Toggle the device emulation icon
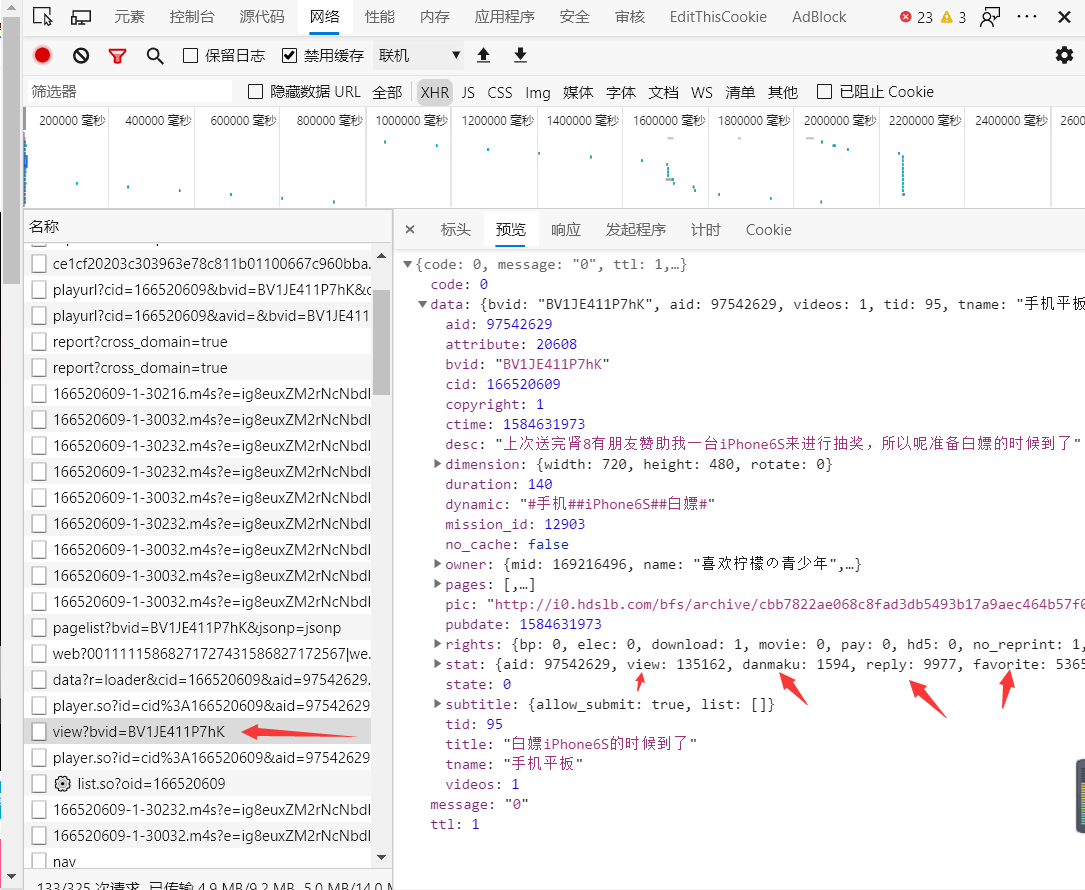 point(81,17)
